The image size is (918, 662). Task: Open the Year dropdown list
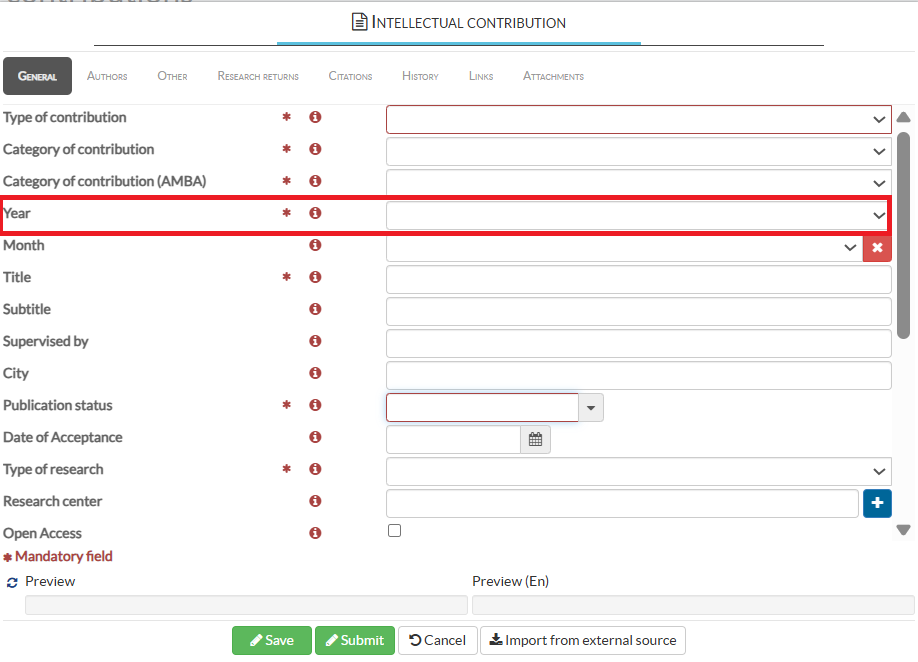pos(878,215)
